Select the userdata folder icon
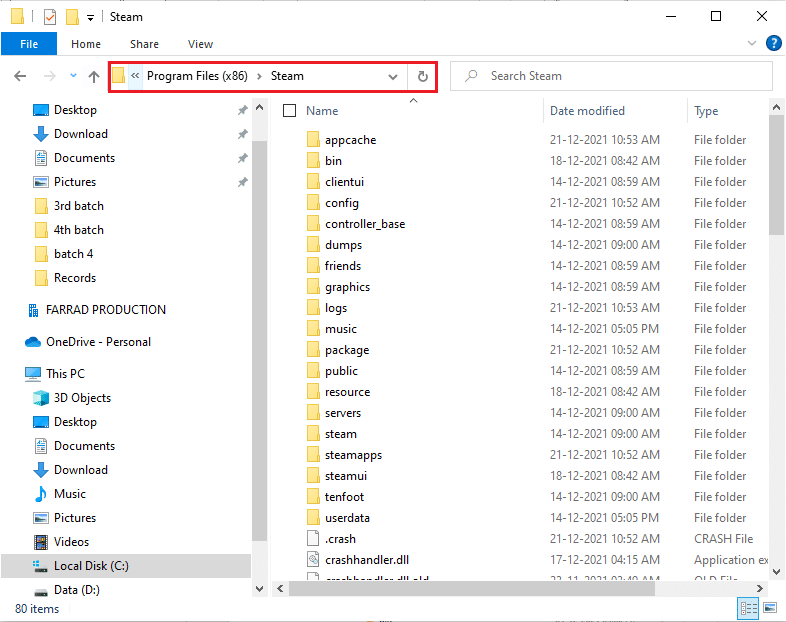 [313, 518]
